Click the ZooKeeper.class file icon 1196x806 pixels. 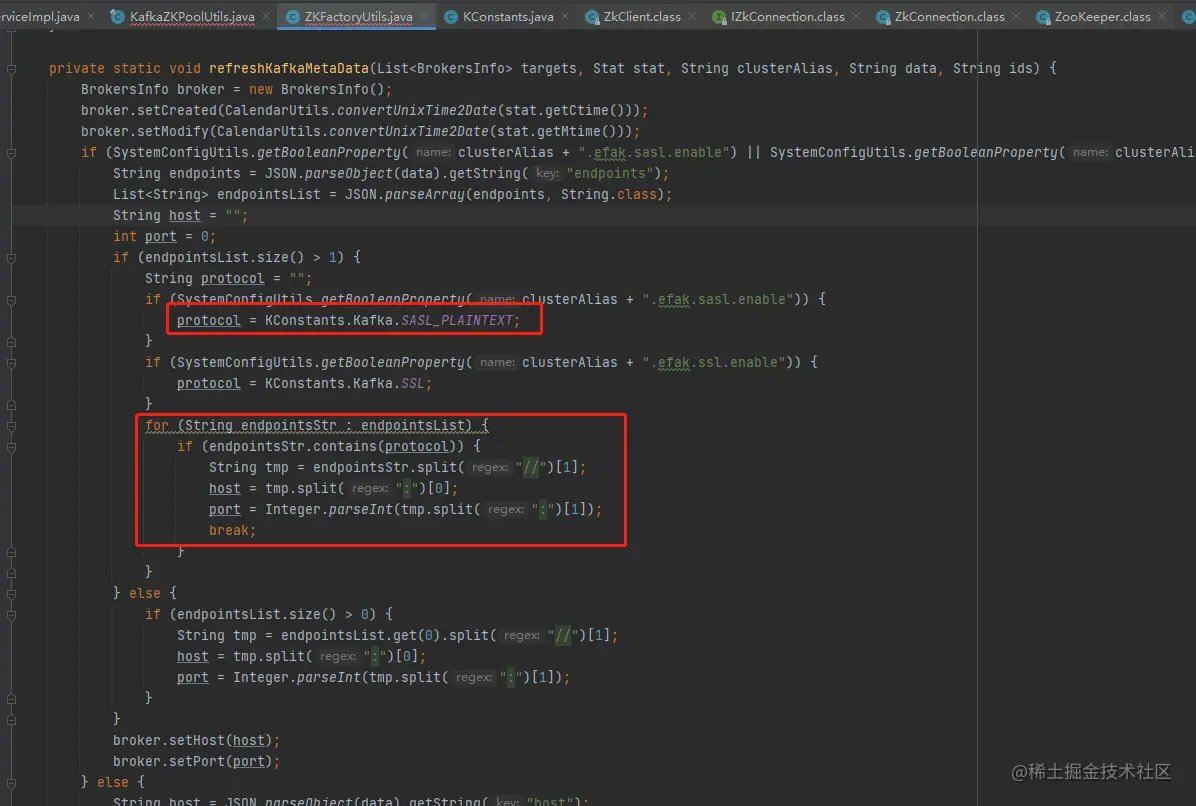1043,17
